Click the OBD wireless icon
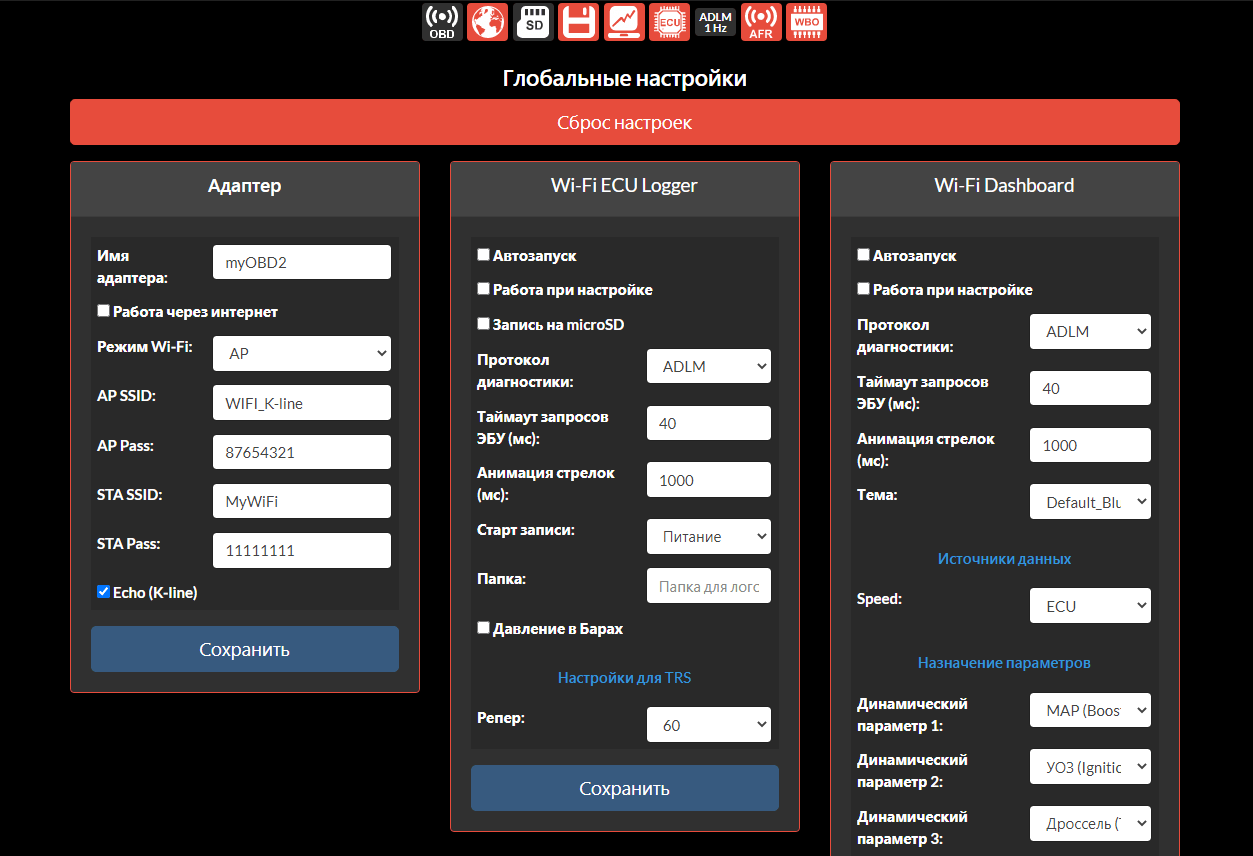 click(x=442, y=22)
